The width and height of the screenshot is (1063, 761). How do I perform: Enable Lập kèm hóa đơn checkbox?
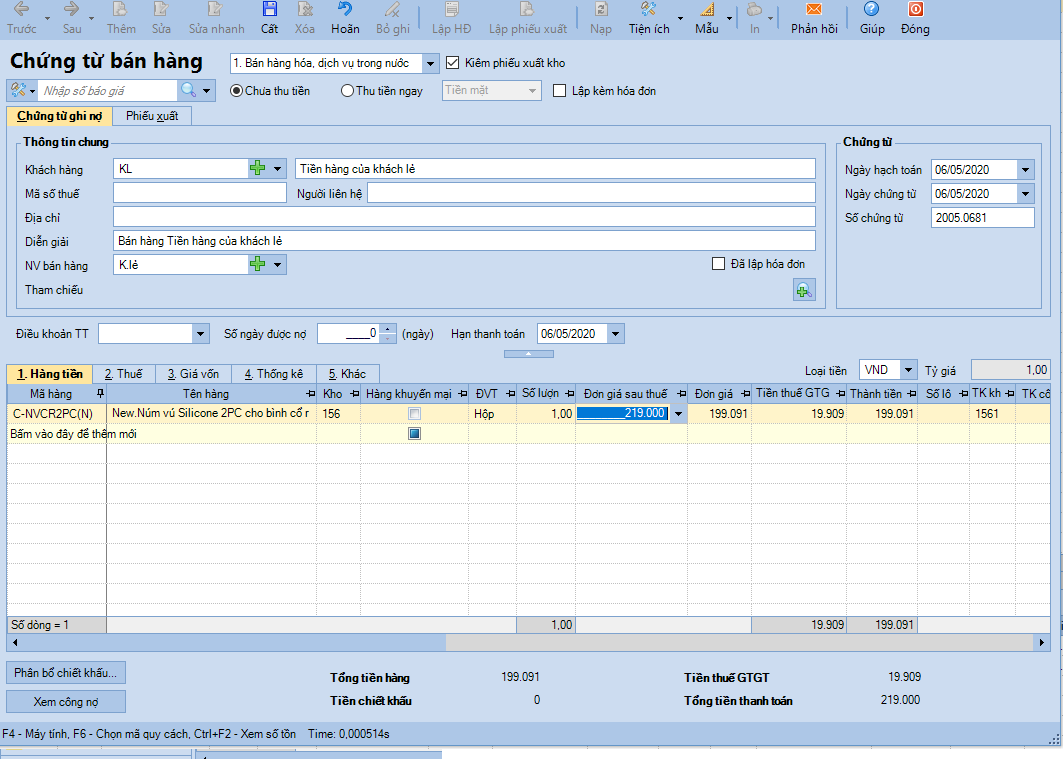pyautogui.click(x=560, y=91)
